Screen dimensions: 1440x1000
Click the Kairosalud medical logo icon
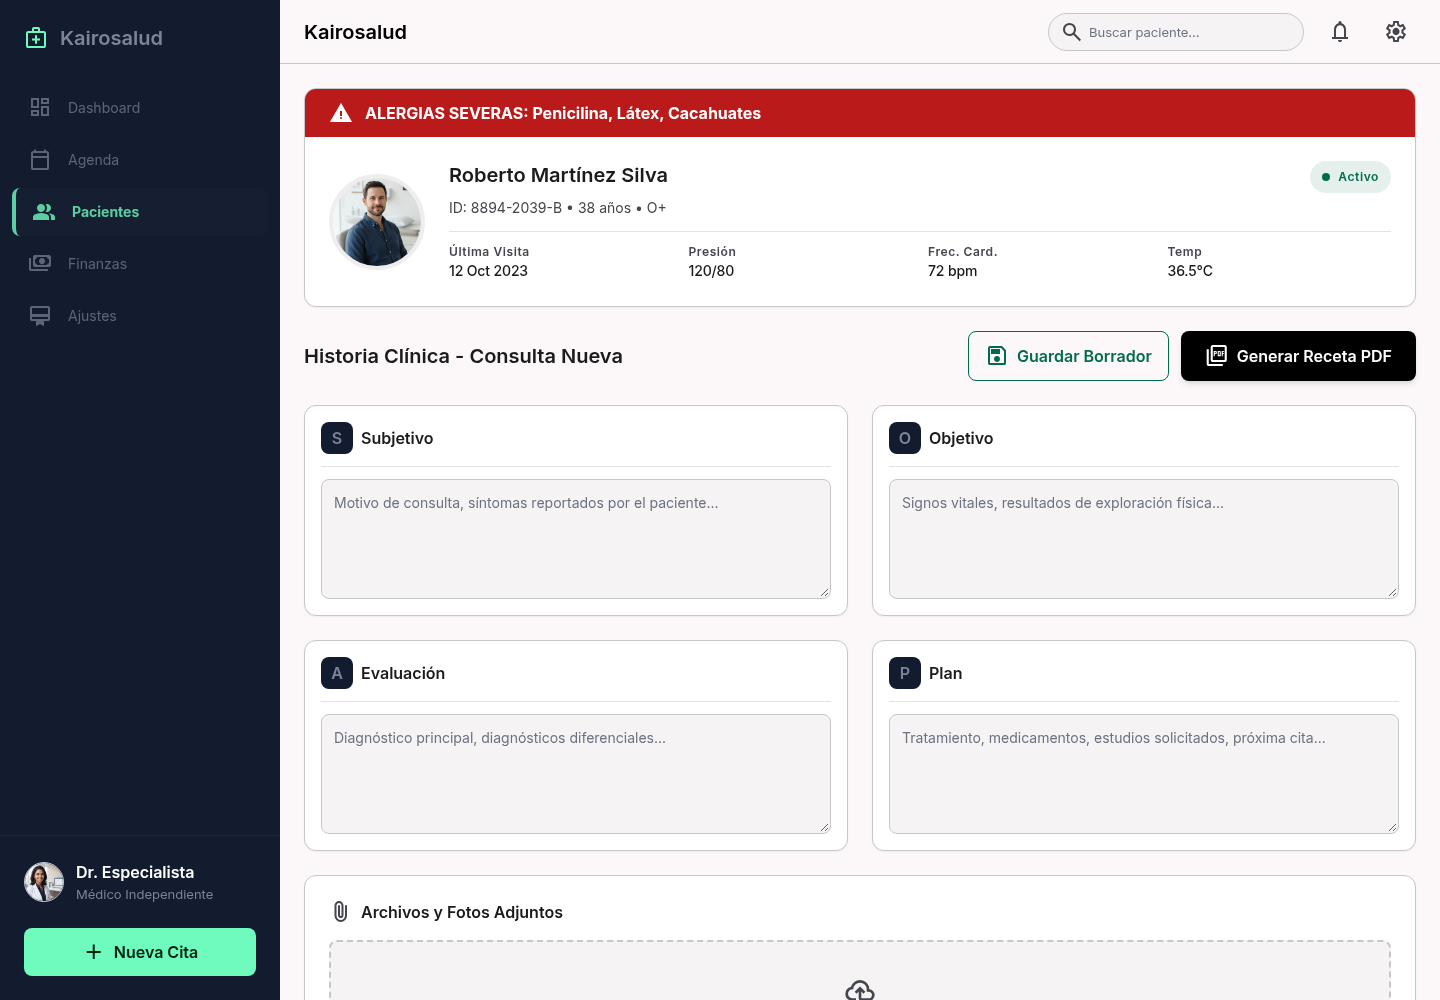coord(36,38)
